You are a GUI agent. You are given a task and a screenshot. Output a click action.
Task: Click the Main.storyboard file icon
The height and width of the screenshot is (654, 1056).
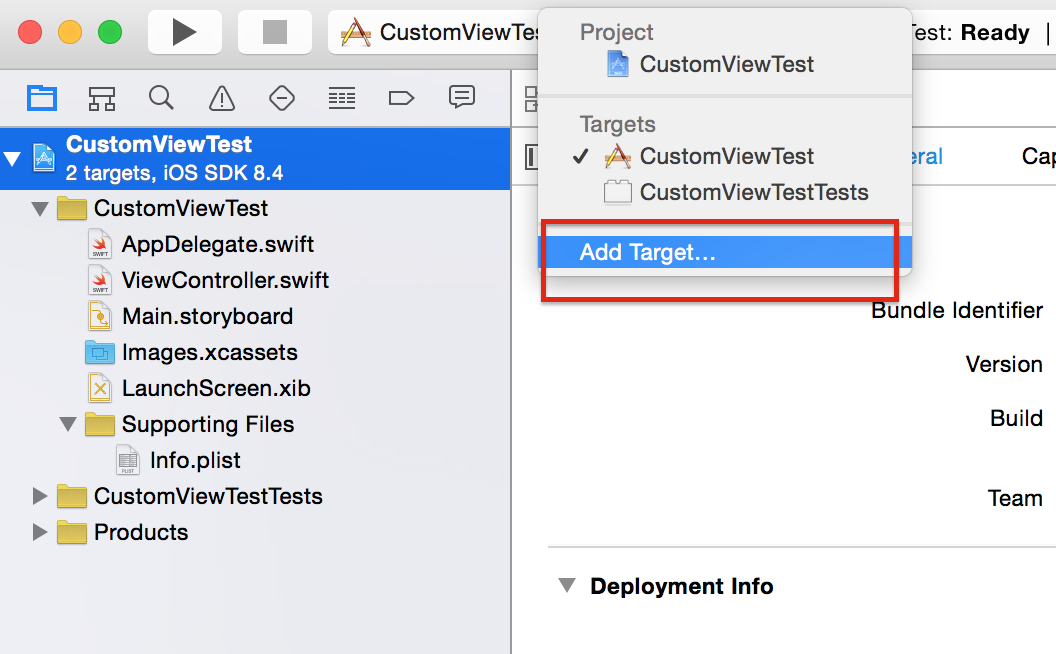[x=100, y=317]
